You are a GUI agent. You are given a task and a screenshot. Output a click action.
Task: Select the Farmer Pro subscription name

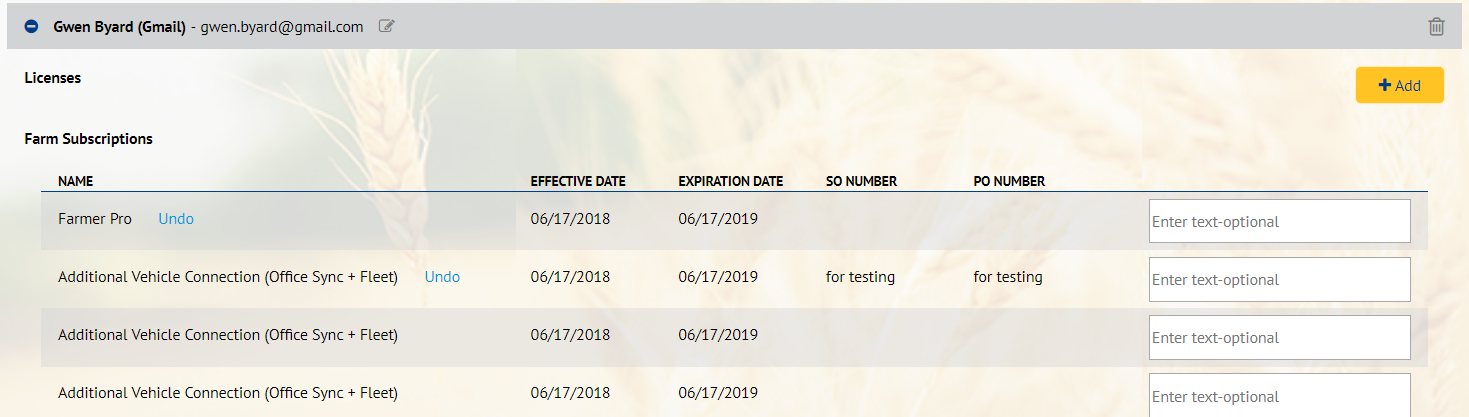[x=95, y=219]
